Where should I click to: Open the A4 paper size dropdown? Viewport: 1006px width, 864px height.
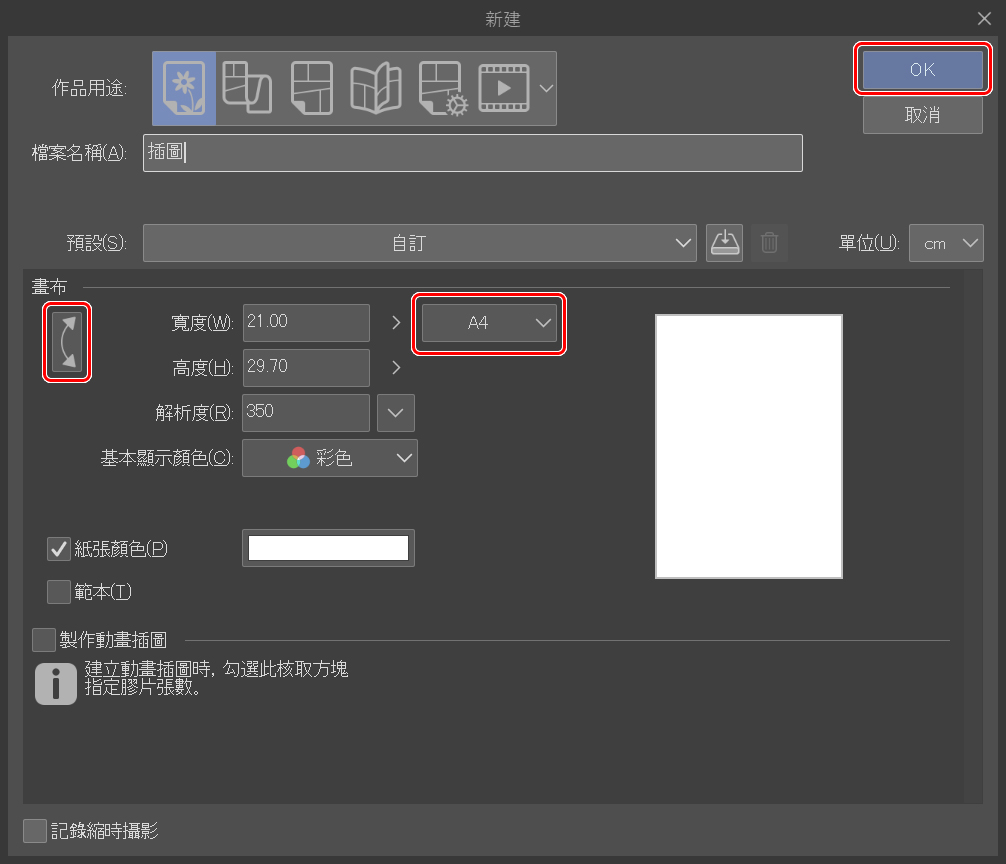[x=489, y=323]
